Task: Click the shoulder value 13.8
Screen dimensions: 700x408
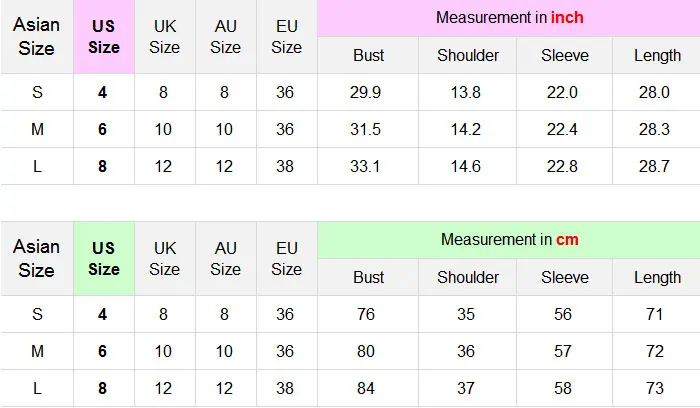Action: tap(467, 92)
